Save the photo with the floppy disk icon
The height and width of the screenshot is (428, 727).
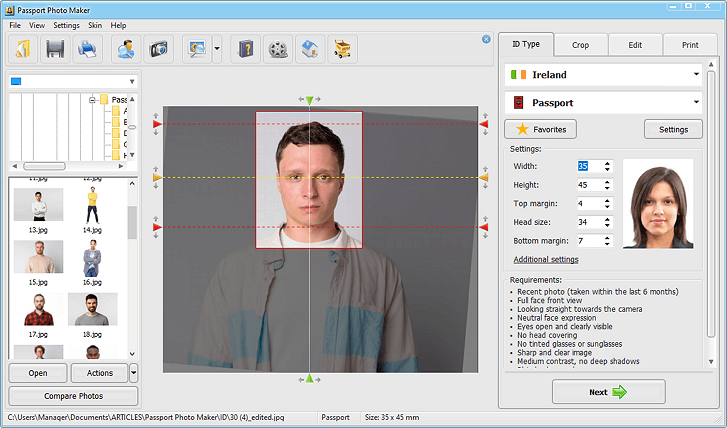[55, 49]
